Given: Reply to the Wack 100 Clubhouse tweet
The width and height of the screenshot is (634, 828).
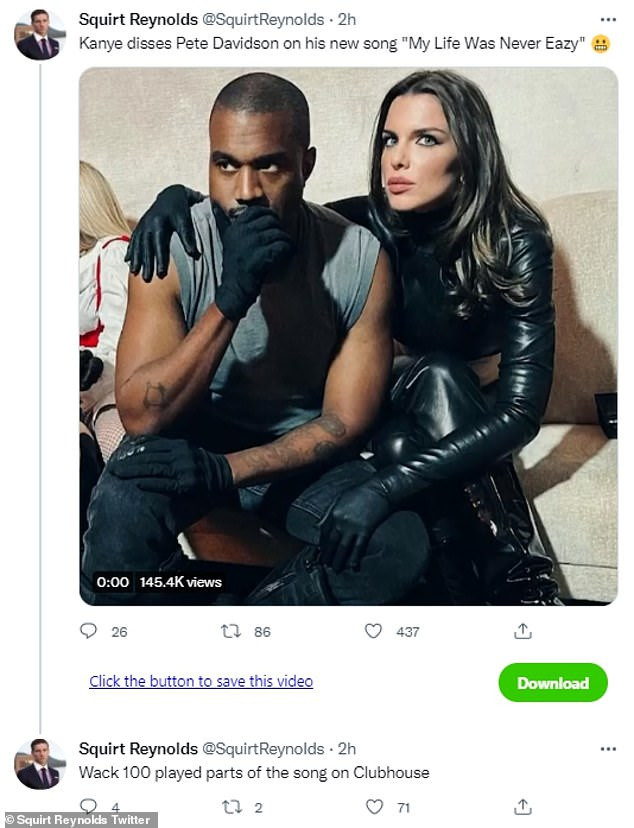Looking at the screenshot, I should (89, 806).
